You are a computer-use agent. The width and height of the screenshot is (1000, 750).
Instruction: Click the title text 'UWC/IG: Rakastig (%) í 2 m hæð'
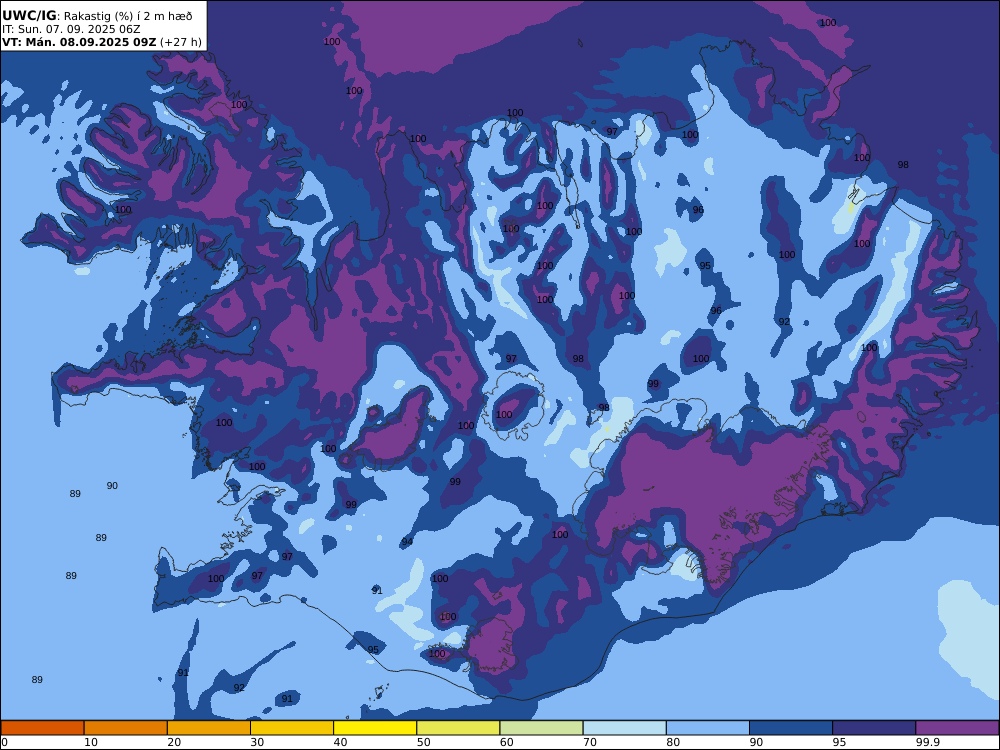(x=97, y=16)
